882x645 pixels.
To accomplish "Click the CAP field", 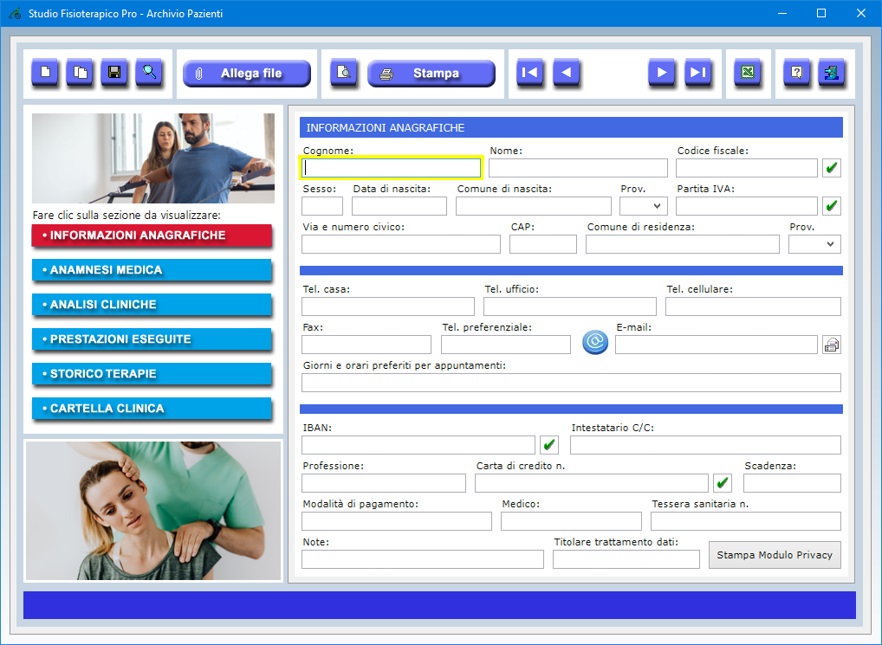I will (543, 244).
